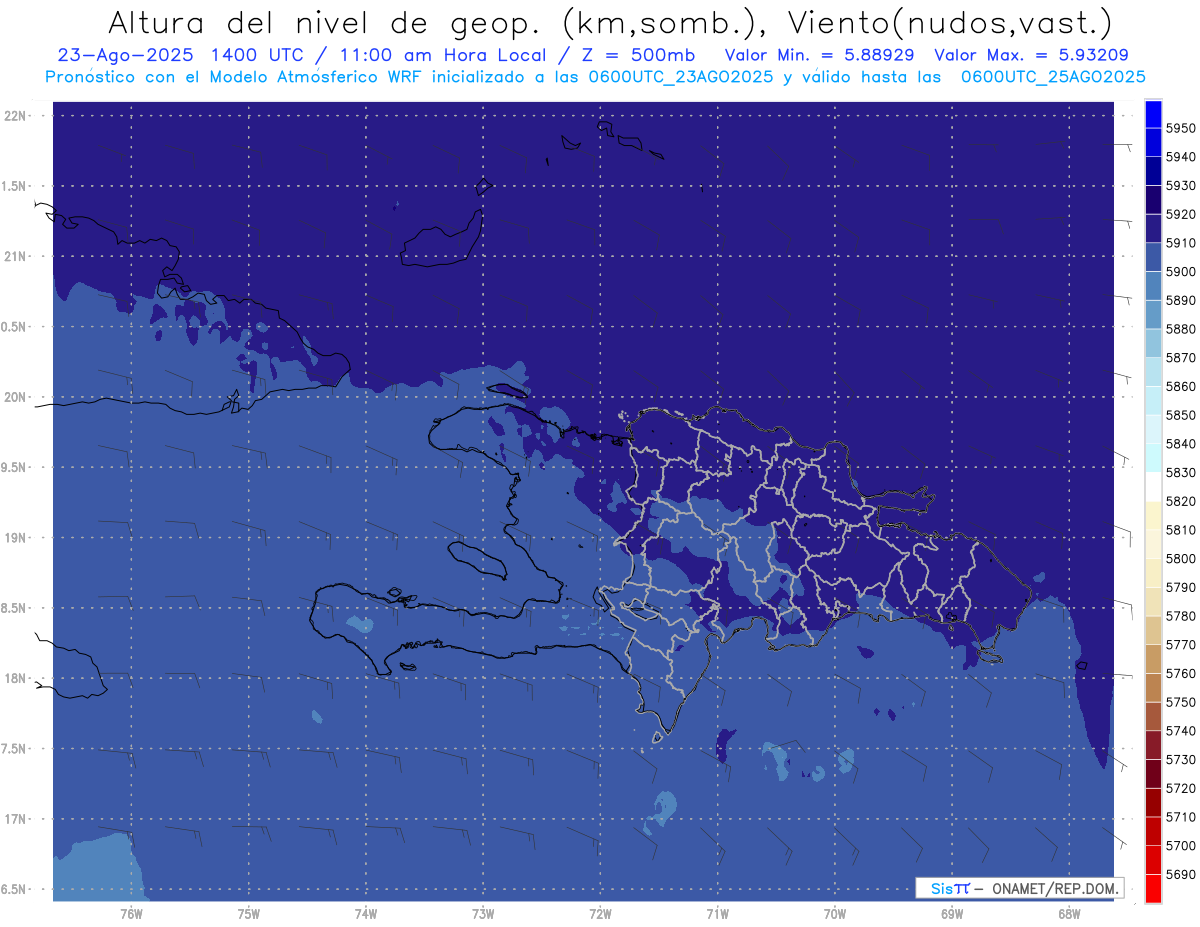Click the 5740 legend value
This screenshot has height=927, width=1200.
pos(1181,731)
